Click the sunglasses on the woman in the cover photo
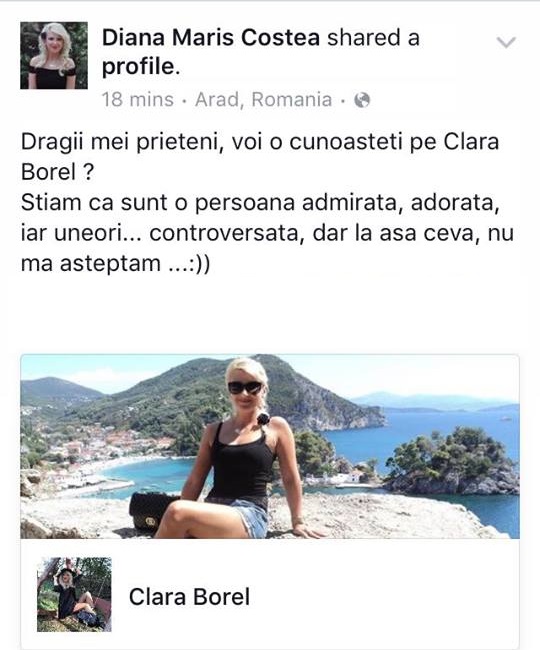Viewport: 540px width, 650px height. click(x=245, y=387)
